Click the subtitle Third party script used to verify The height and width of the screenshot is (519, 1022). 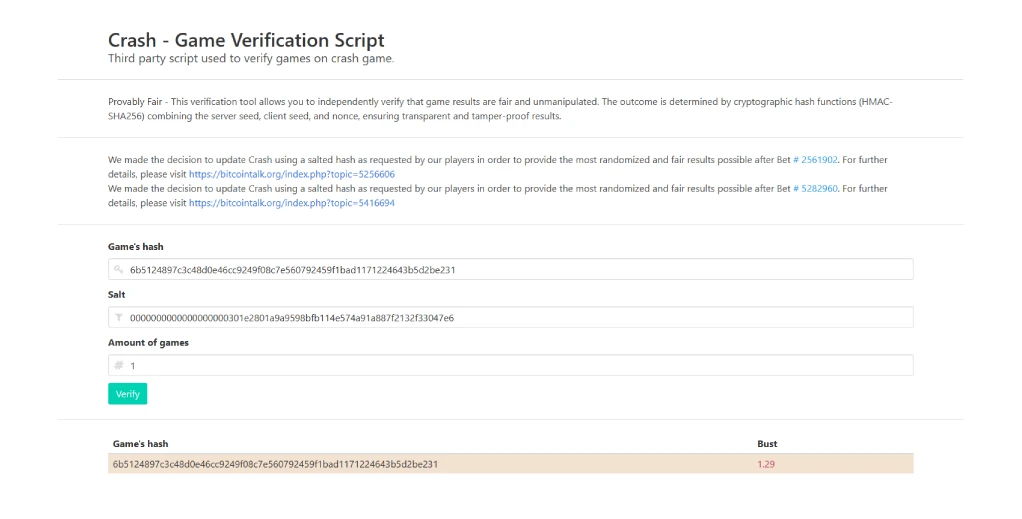251,59
